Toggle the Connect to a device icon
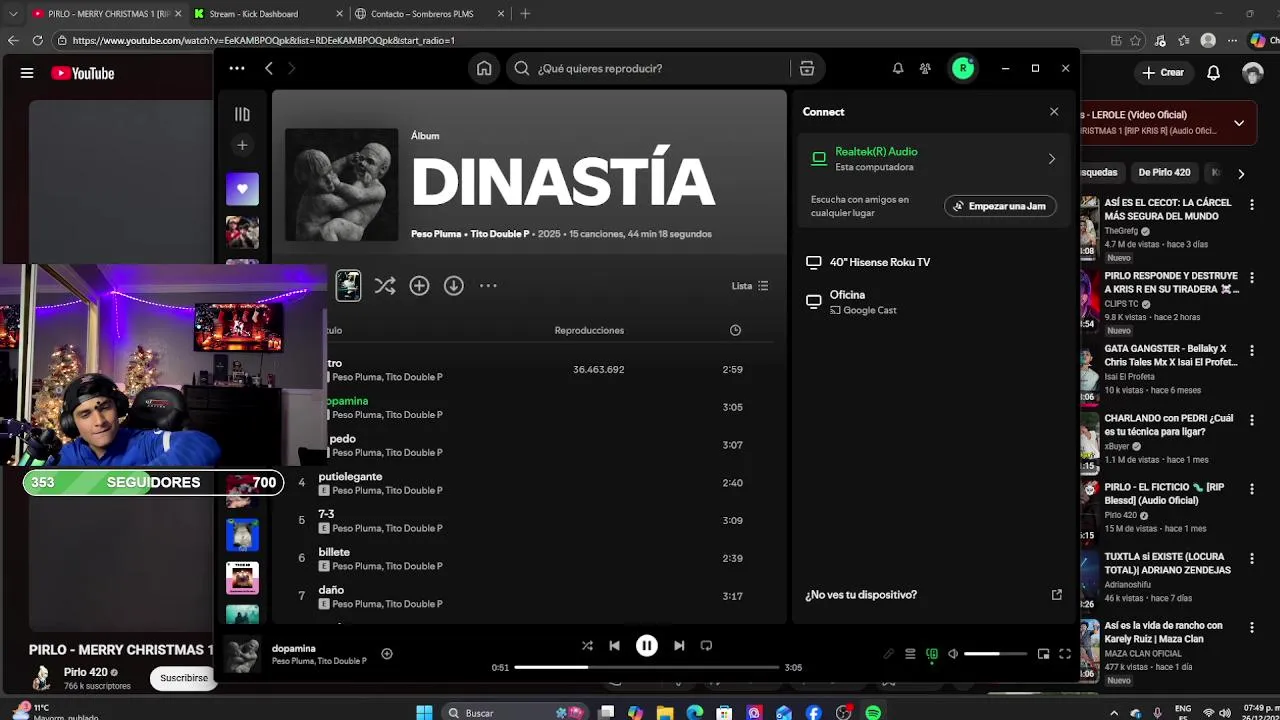This screenshot has height=720, width=1280. pos(932,654)
